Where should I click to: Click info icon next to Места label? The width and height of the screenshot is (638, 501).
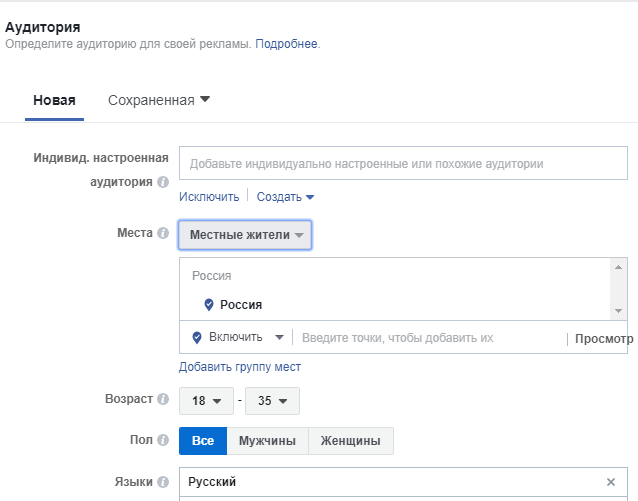163,233
